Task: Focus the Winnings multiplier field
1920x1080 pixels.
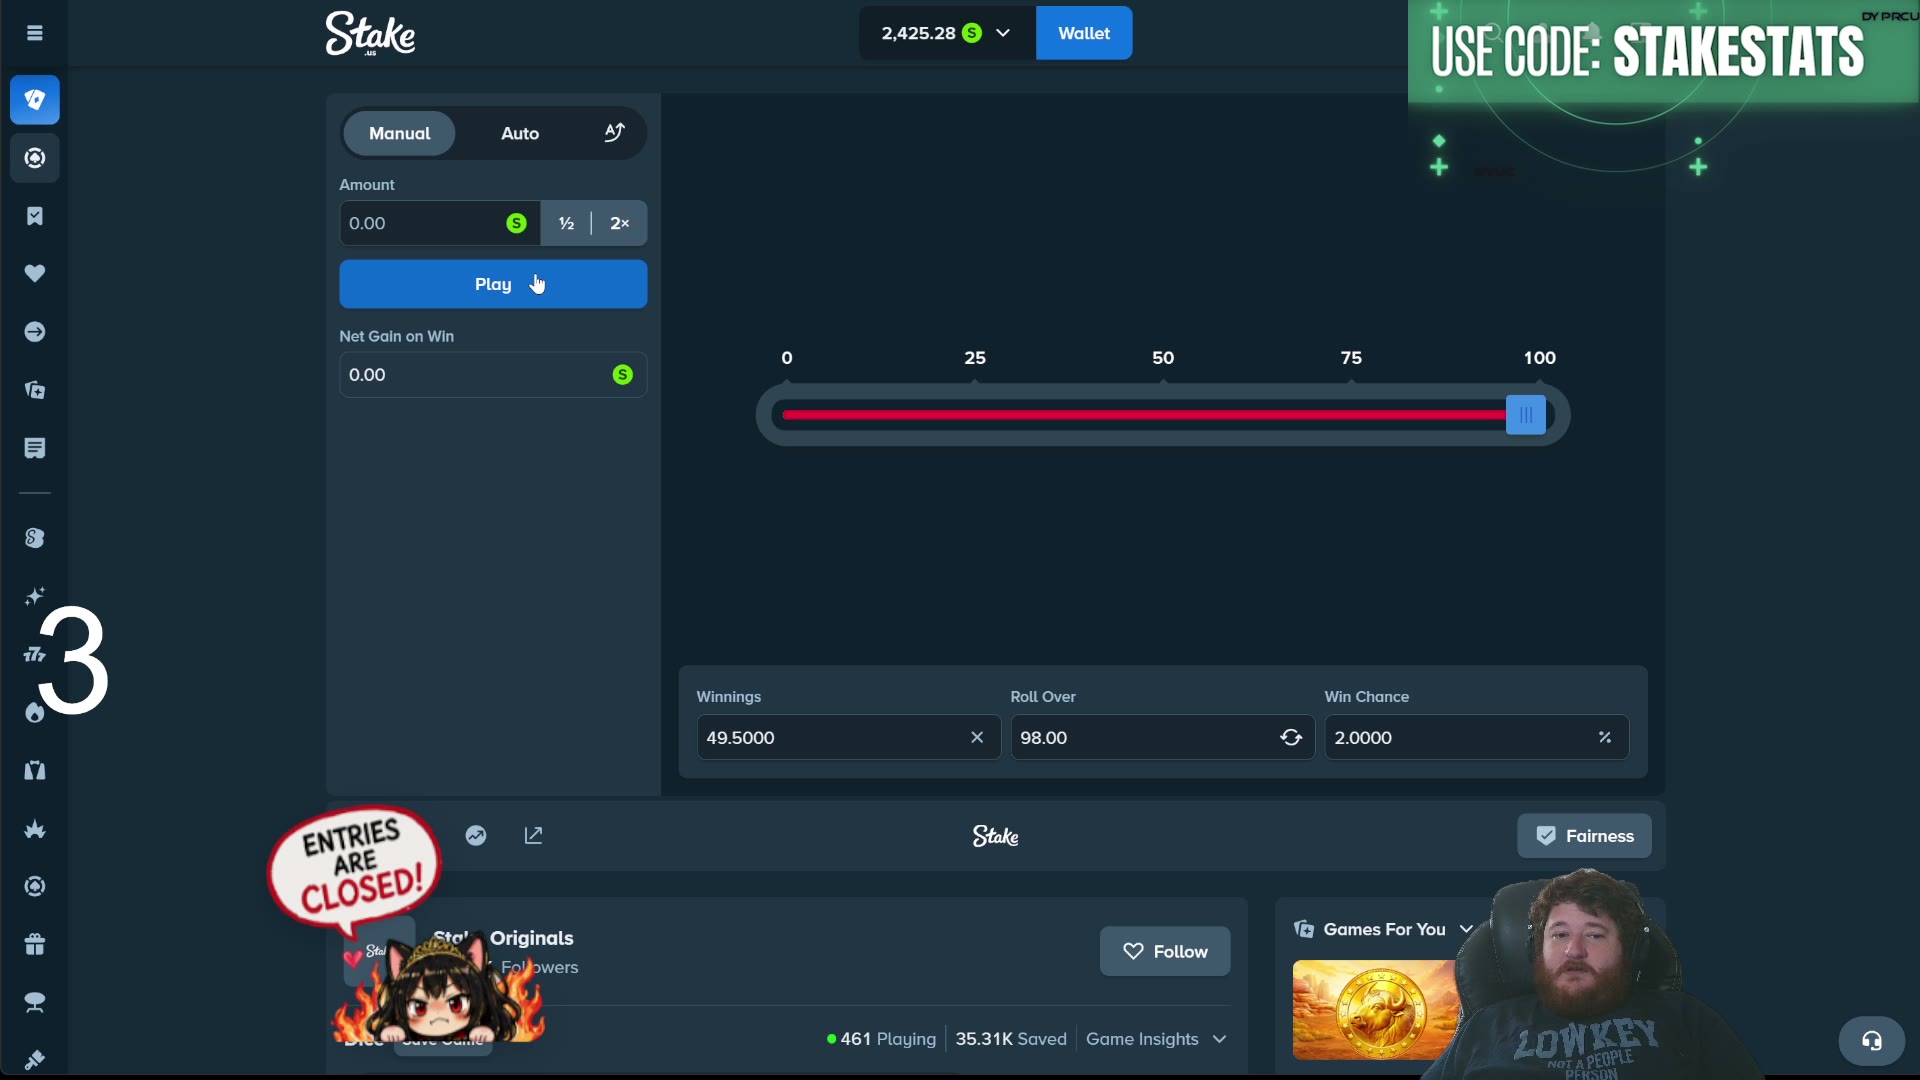Action: click(x=849, y=738)
